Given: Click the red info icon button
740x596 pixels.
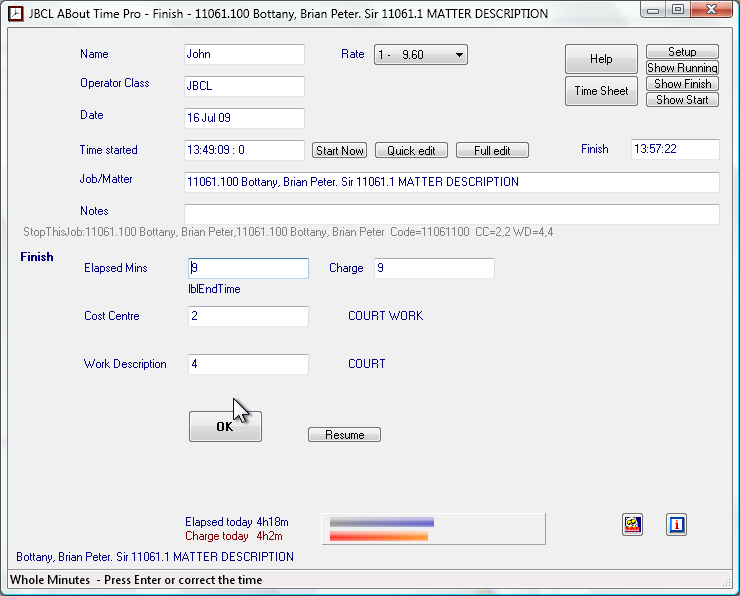Looking at the screenshot, I should point(677,525).
